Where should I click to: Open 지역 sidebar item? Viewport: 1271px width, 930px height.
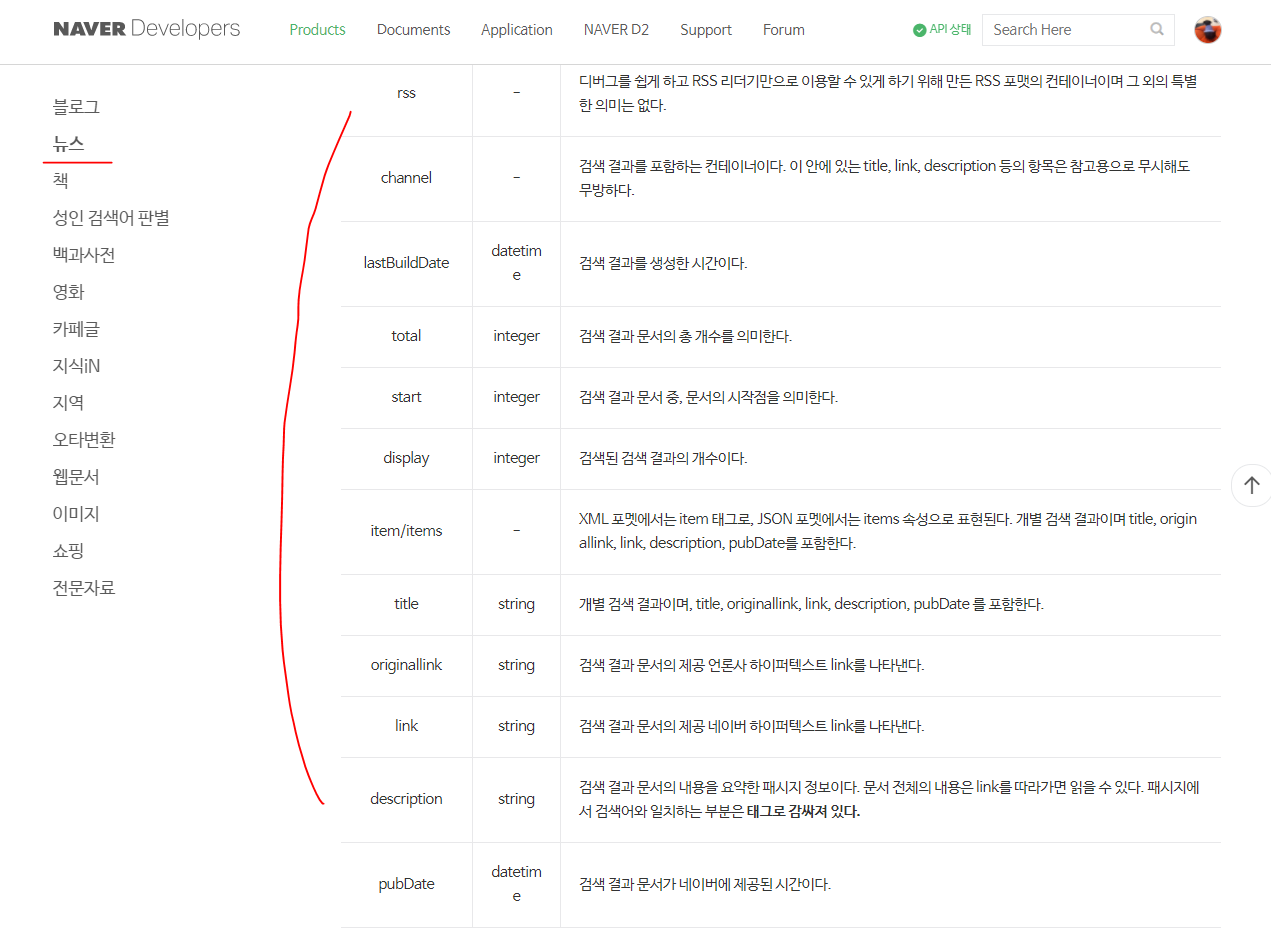coord(68,403)
